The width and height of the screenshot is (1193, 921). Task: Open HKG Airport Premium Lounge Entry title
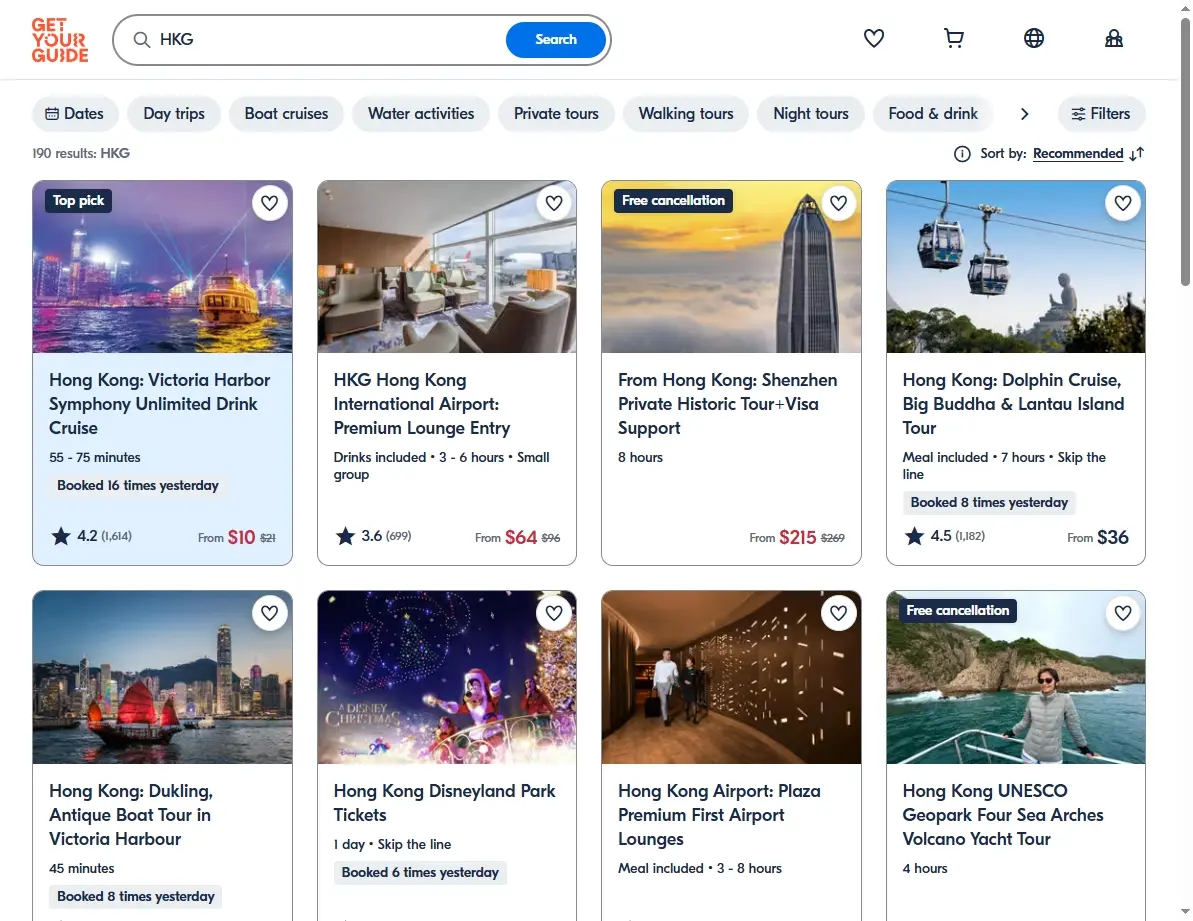pyautogui.click(x=422, y=404)
